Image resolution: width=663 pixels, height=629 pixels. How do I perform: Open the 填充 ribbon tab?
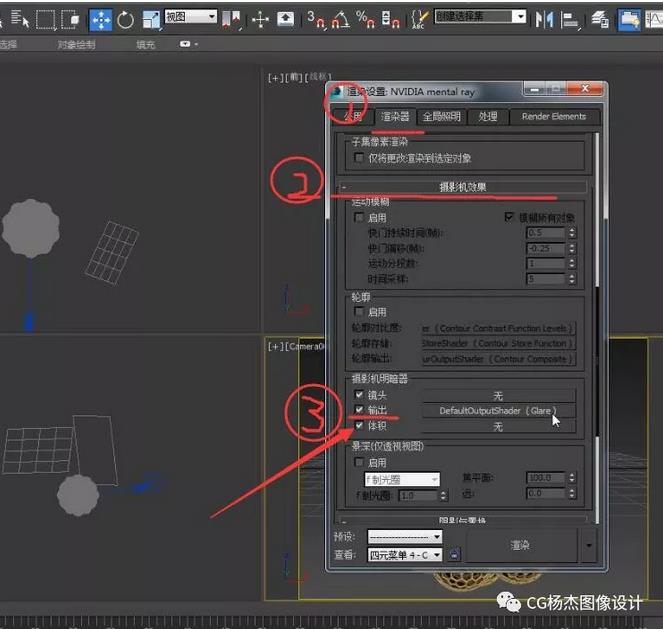point(145,44)
